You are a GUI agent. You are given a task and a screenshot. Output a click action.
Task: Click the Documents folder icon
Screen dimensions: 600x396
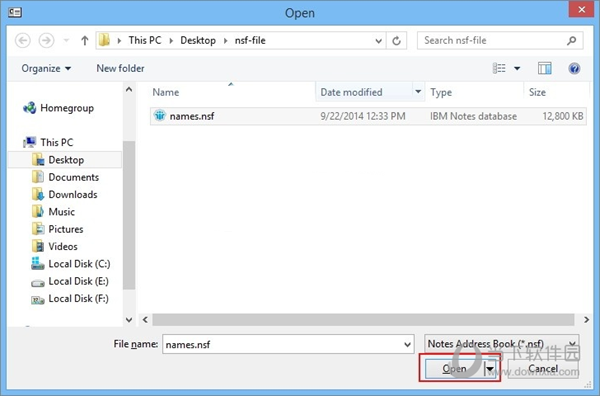38,177
